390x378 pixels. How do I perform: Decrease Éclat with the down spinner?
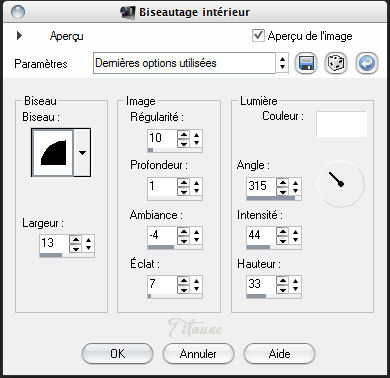coord(183,289)
